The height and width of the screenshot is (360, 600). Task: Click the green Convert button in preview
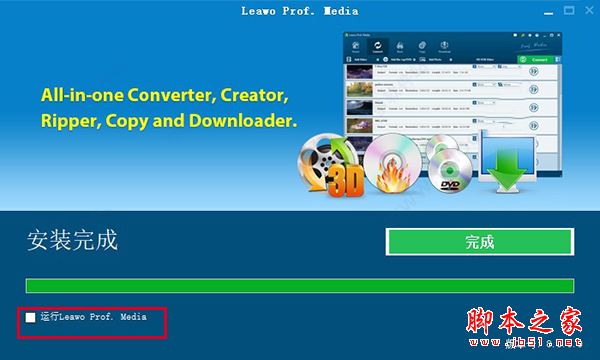tap(536, 60)
